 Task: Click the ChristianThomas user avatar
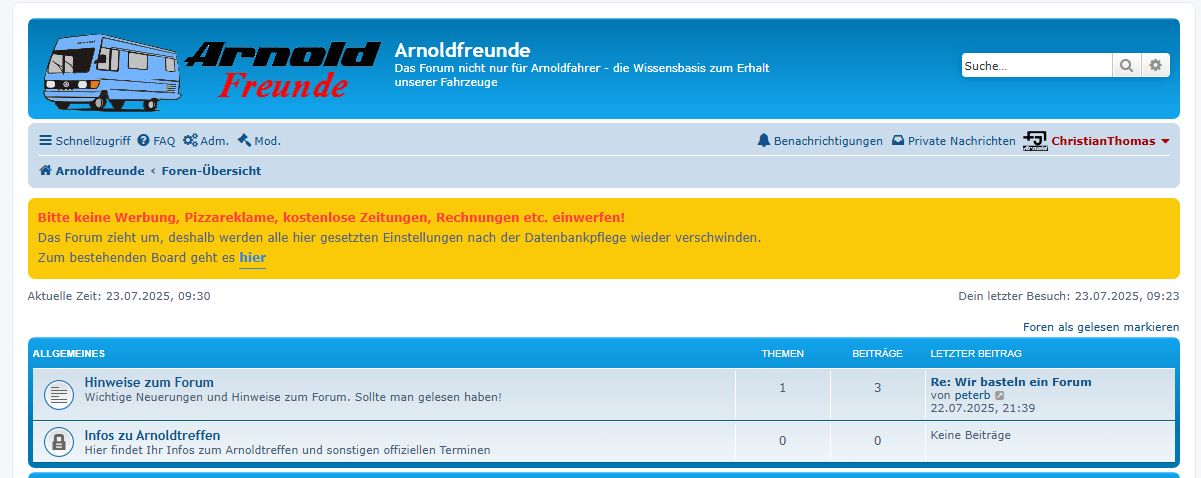[x=1035, y=141]
